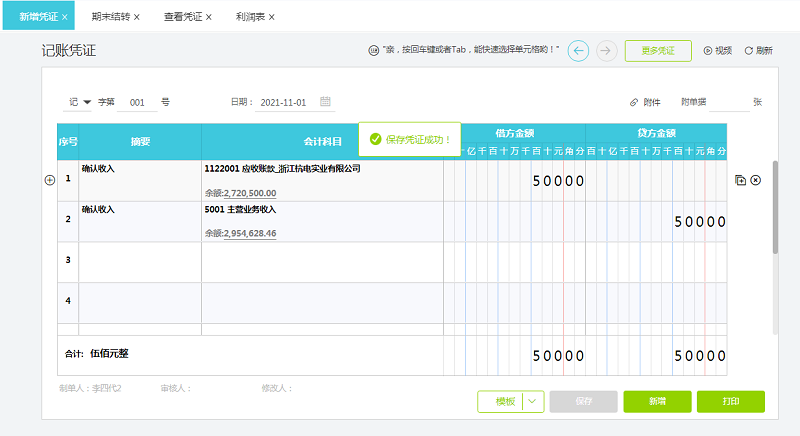Switch to the 利润表 tab
Viewport: 800px width, 436px height.
tap(250, 17)
